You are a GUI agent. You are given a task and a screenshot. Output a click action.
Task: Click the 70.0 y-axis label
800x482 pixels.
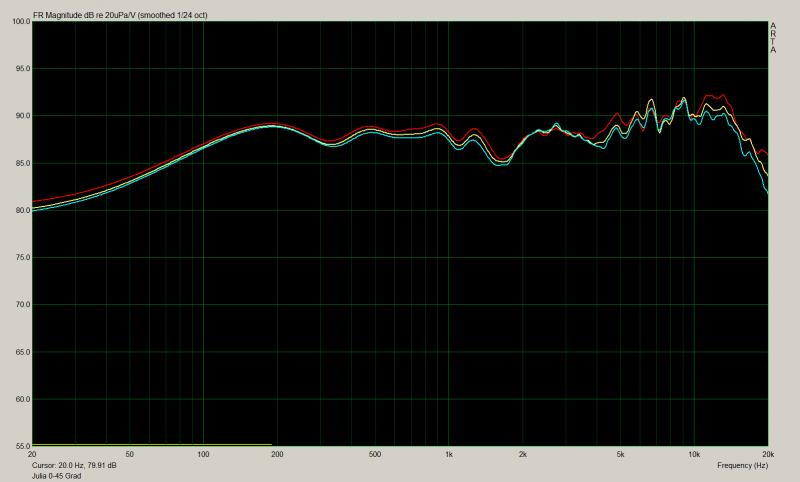coord(22,305)
